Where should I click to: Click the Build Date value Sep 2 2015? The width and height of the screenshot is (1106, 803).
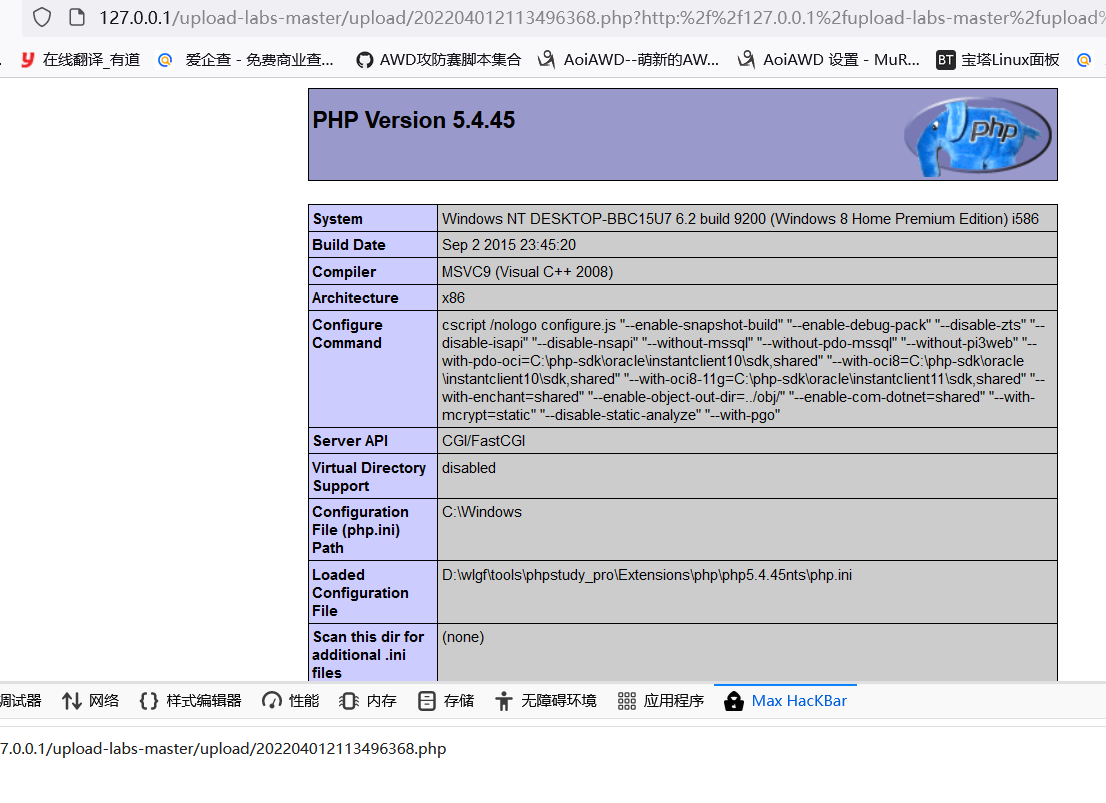(509, 245)
